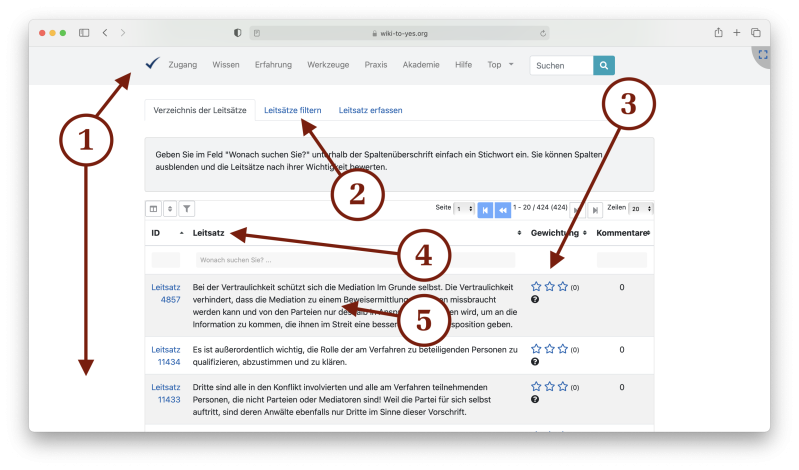
Task: Click the magnifier search button
Action: (604, 65)
